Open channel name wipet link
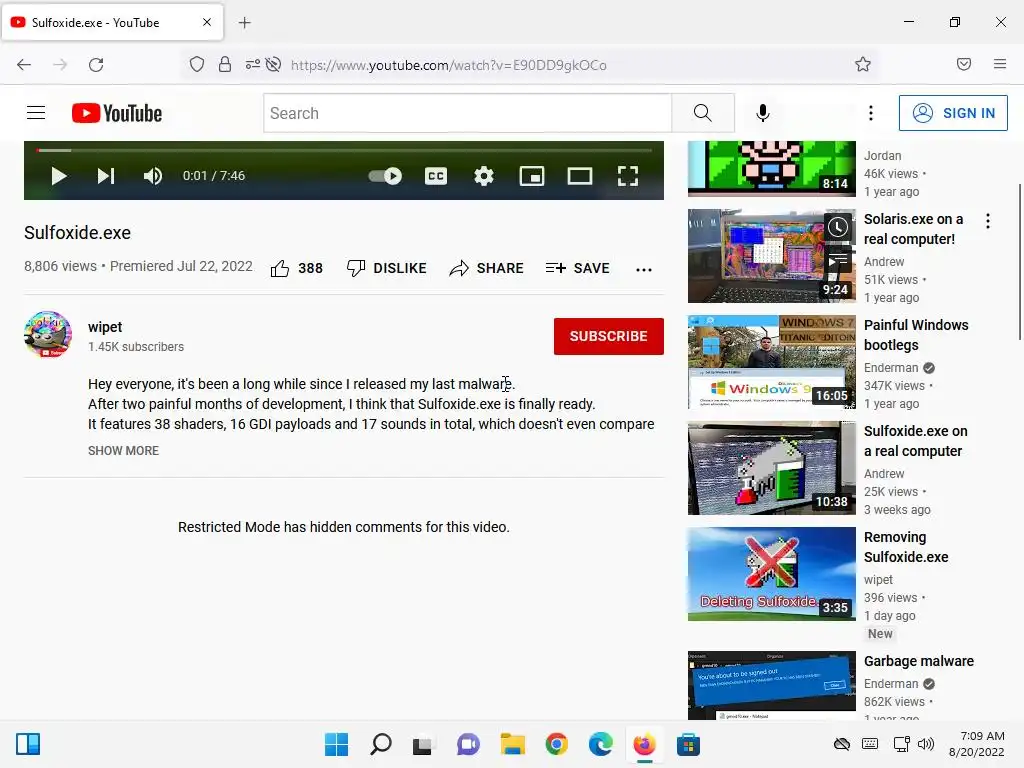 pyautogui.click(x=105, y=327)
